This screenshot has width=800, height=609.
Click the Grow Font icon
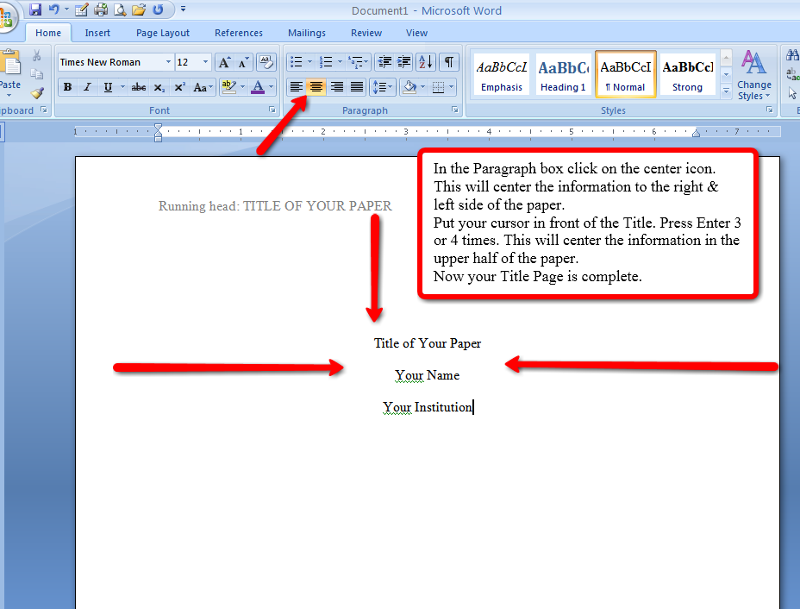(x=225, y=61)
